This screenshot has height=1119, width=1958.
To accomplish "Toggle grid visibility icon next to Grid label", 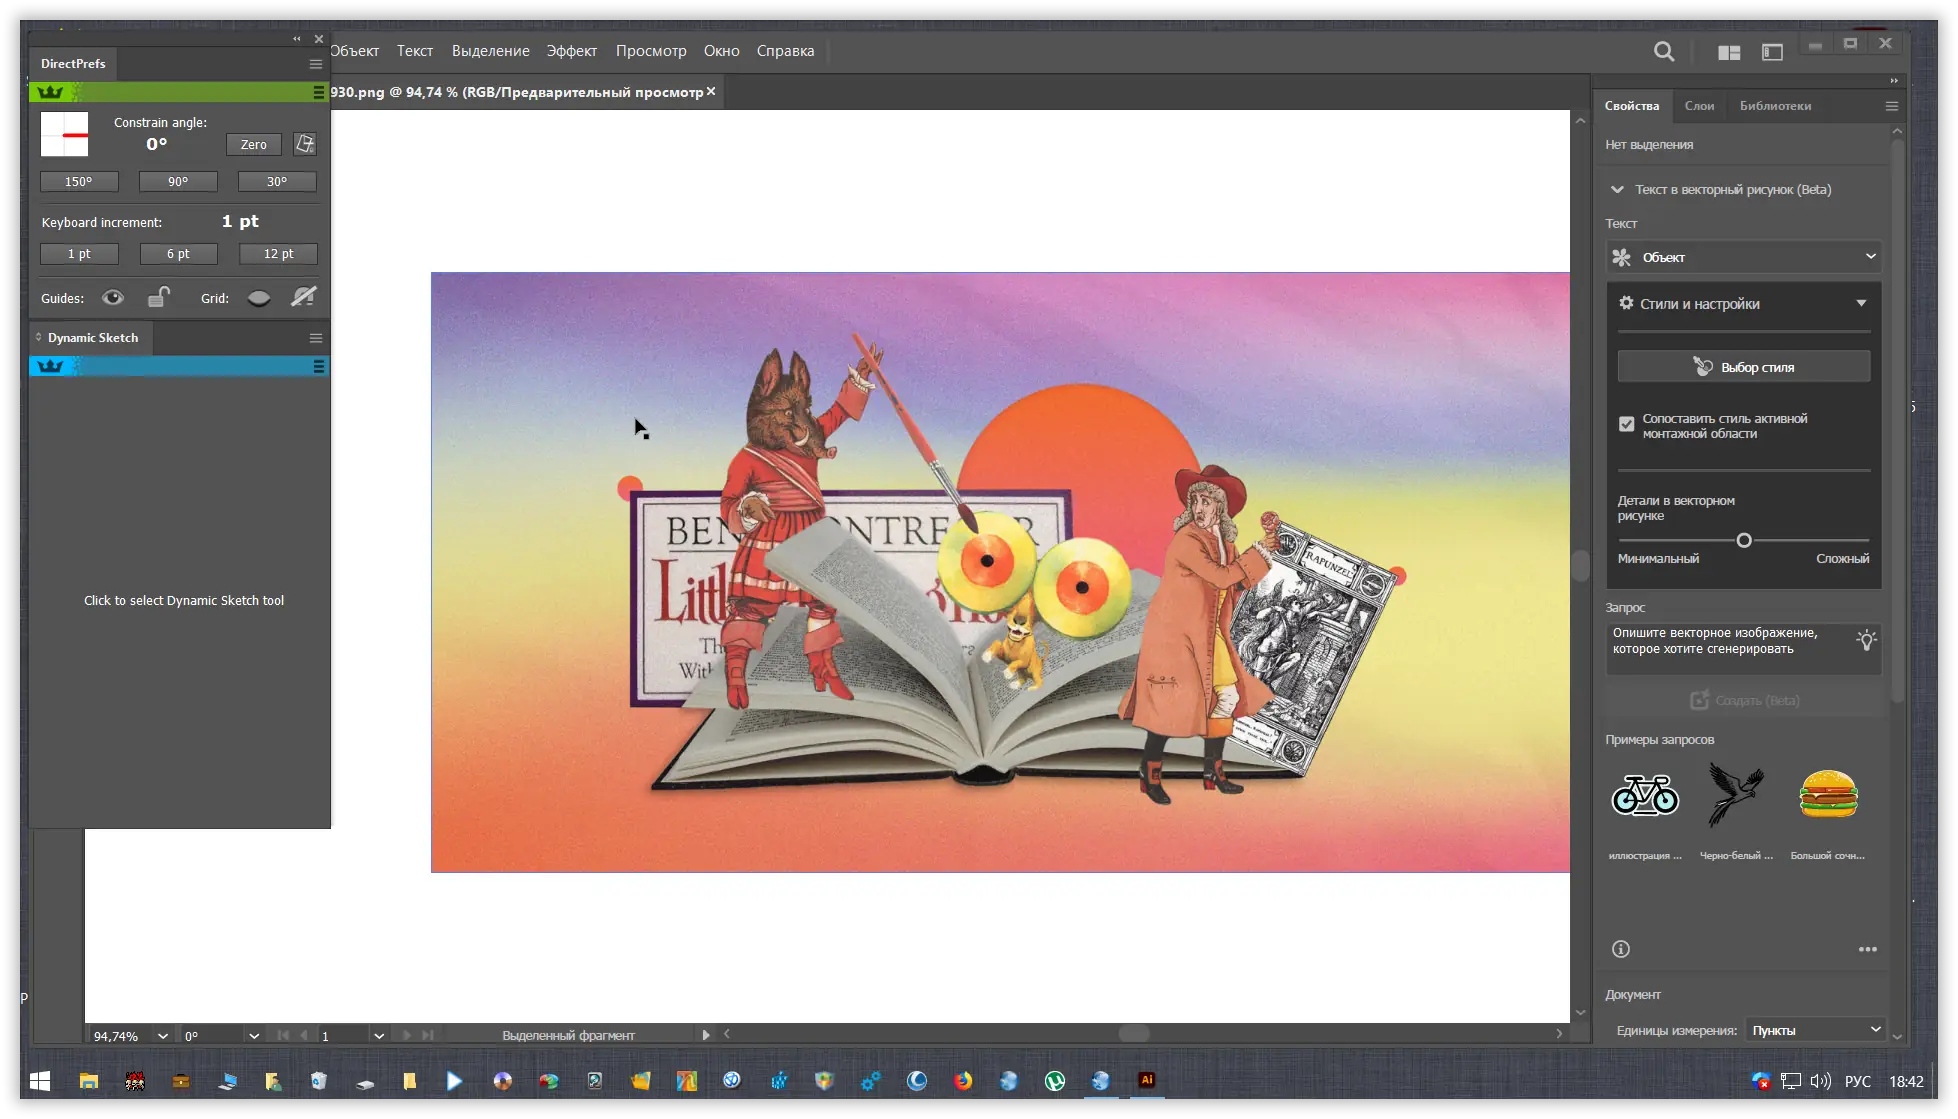I will (x=258, y=297).
